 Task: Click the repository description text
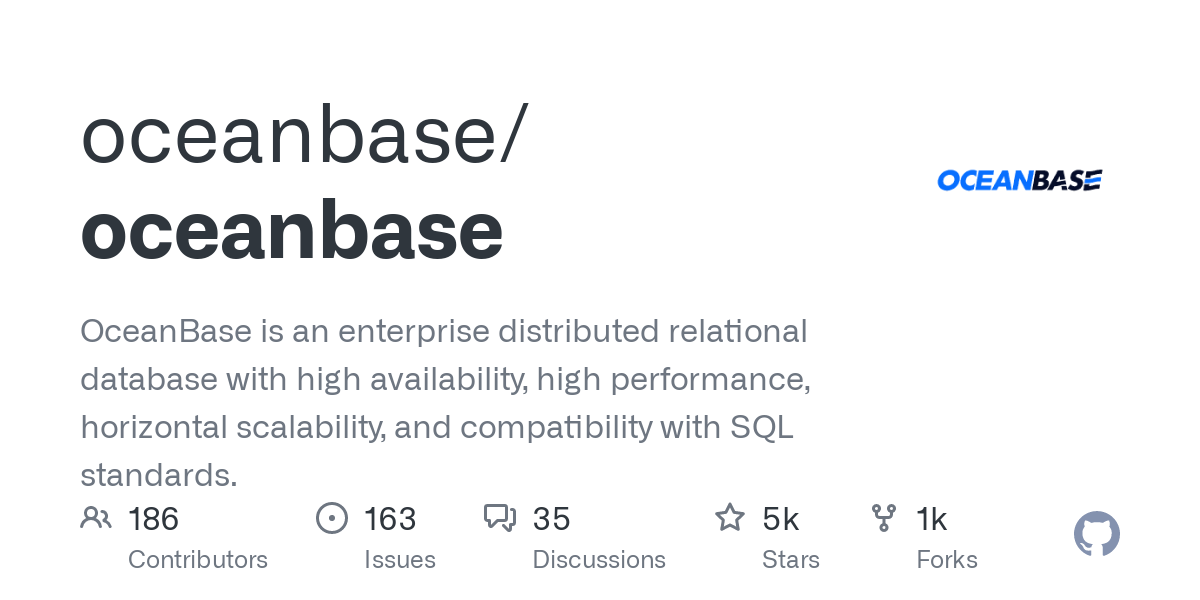click(445, 403)
